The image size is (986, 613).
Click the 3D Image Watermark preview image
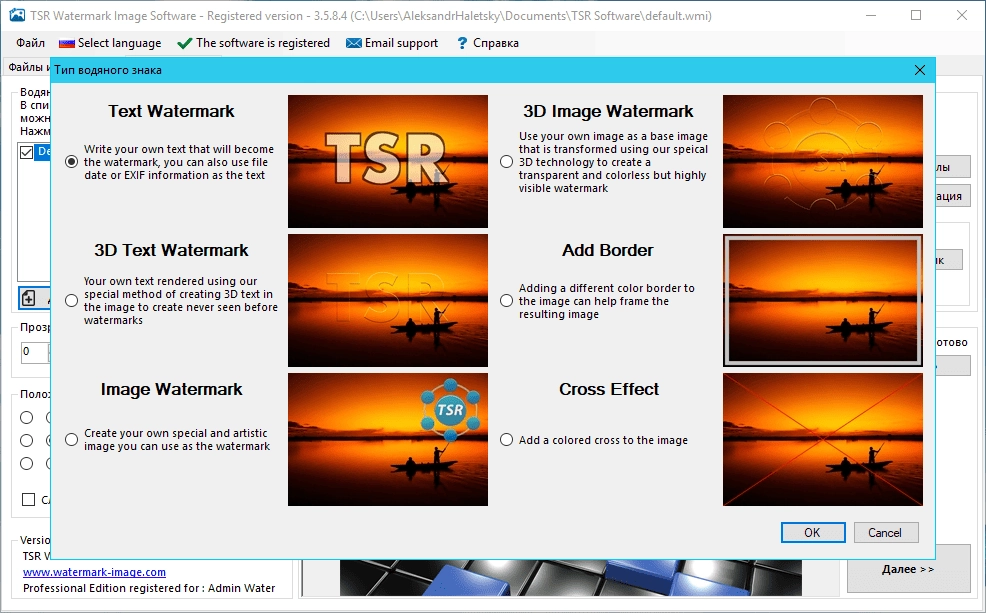823,162
